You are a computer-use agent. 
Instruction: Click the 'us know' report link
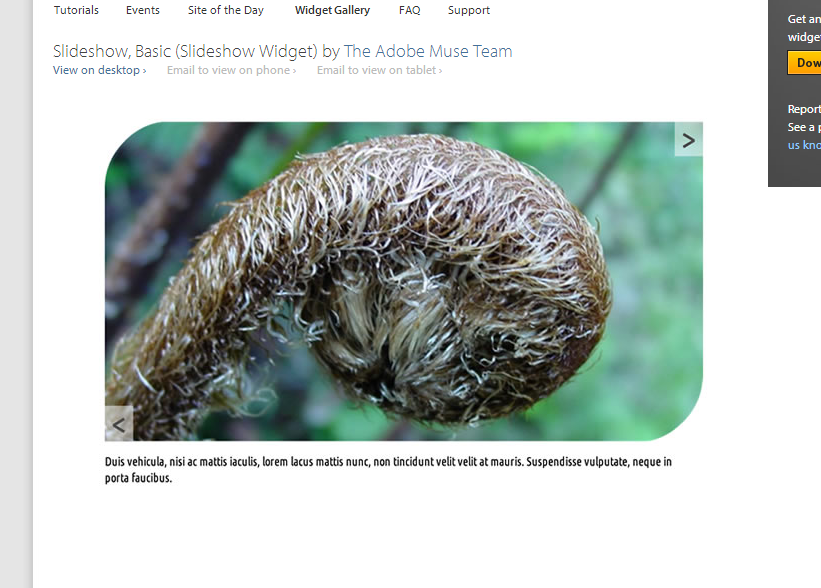[x=804, y=145]
